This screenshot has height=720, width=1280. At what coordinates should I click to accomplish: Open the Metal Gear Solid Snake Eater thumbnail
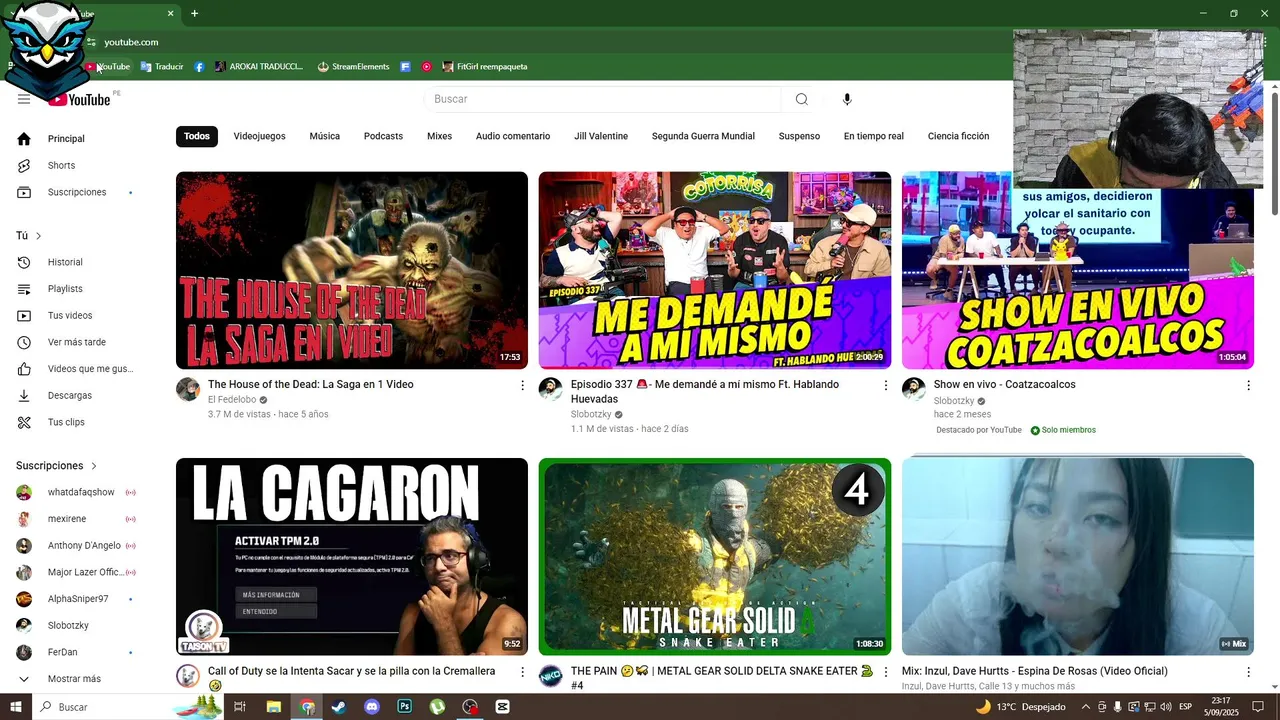pos(715,557)
